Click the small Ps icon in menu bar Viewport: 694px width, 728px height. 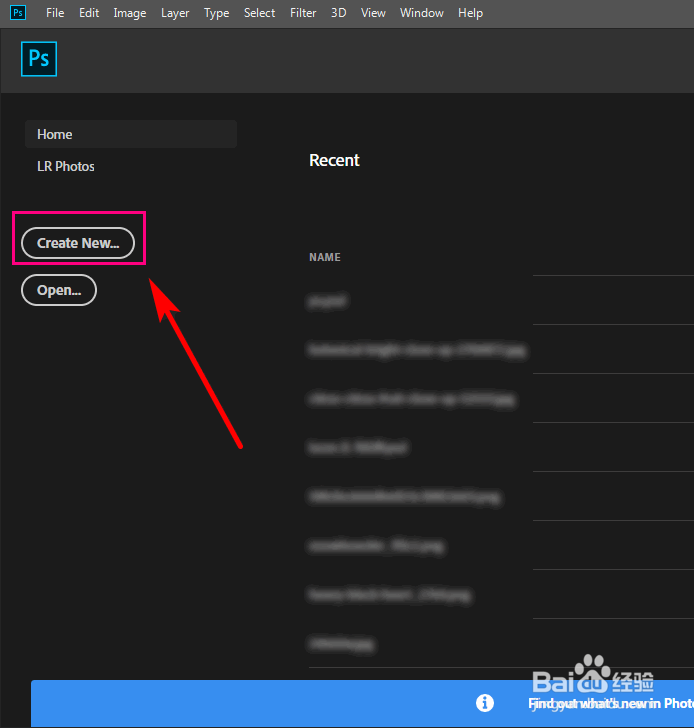(x=18, y=13)
